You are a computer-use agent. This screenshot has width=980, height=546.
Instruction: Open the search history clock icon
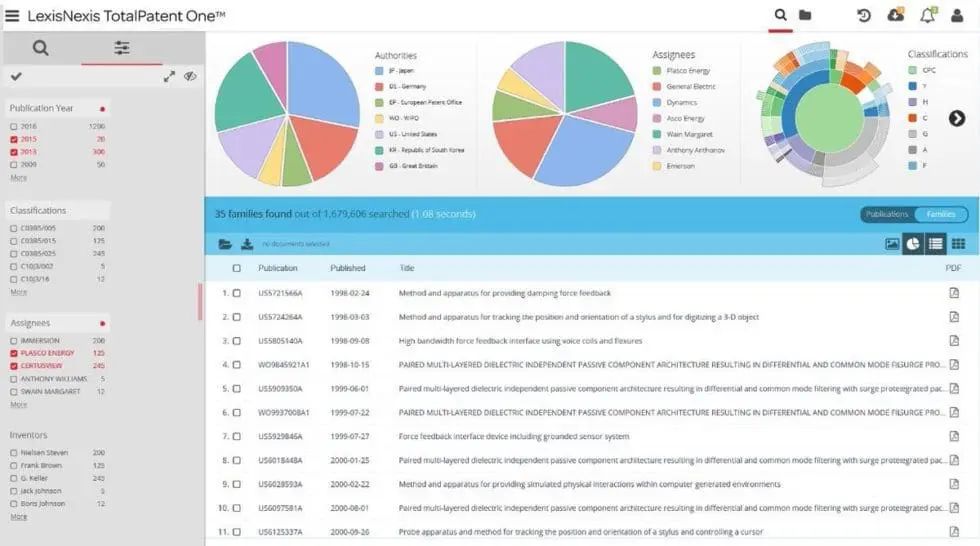(864, 16)
